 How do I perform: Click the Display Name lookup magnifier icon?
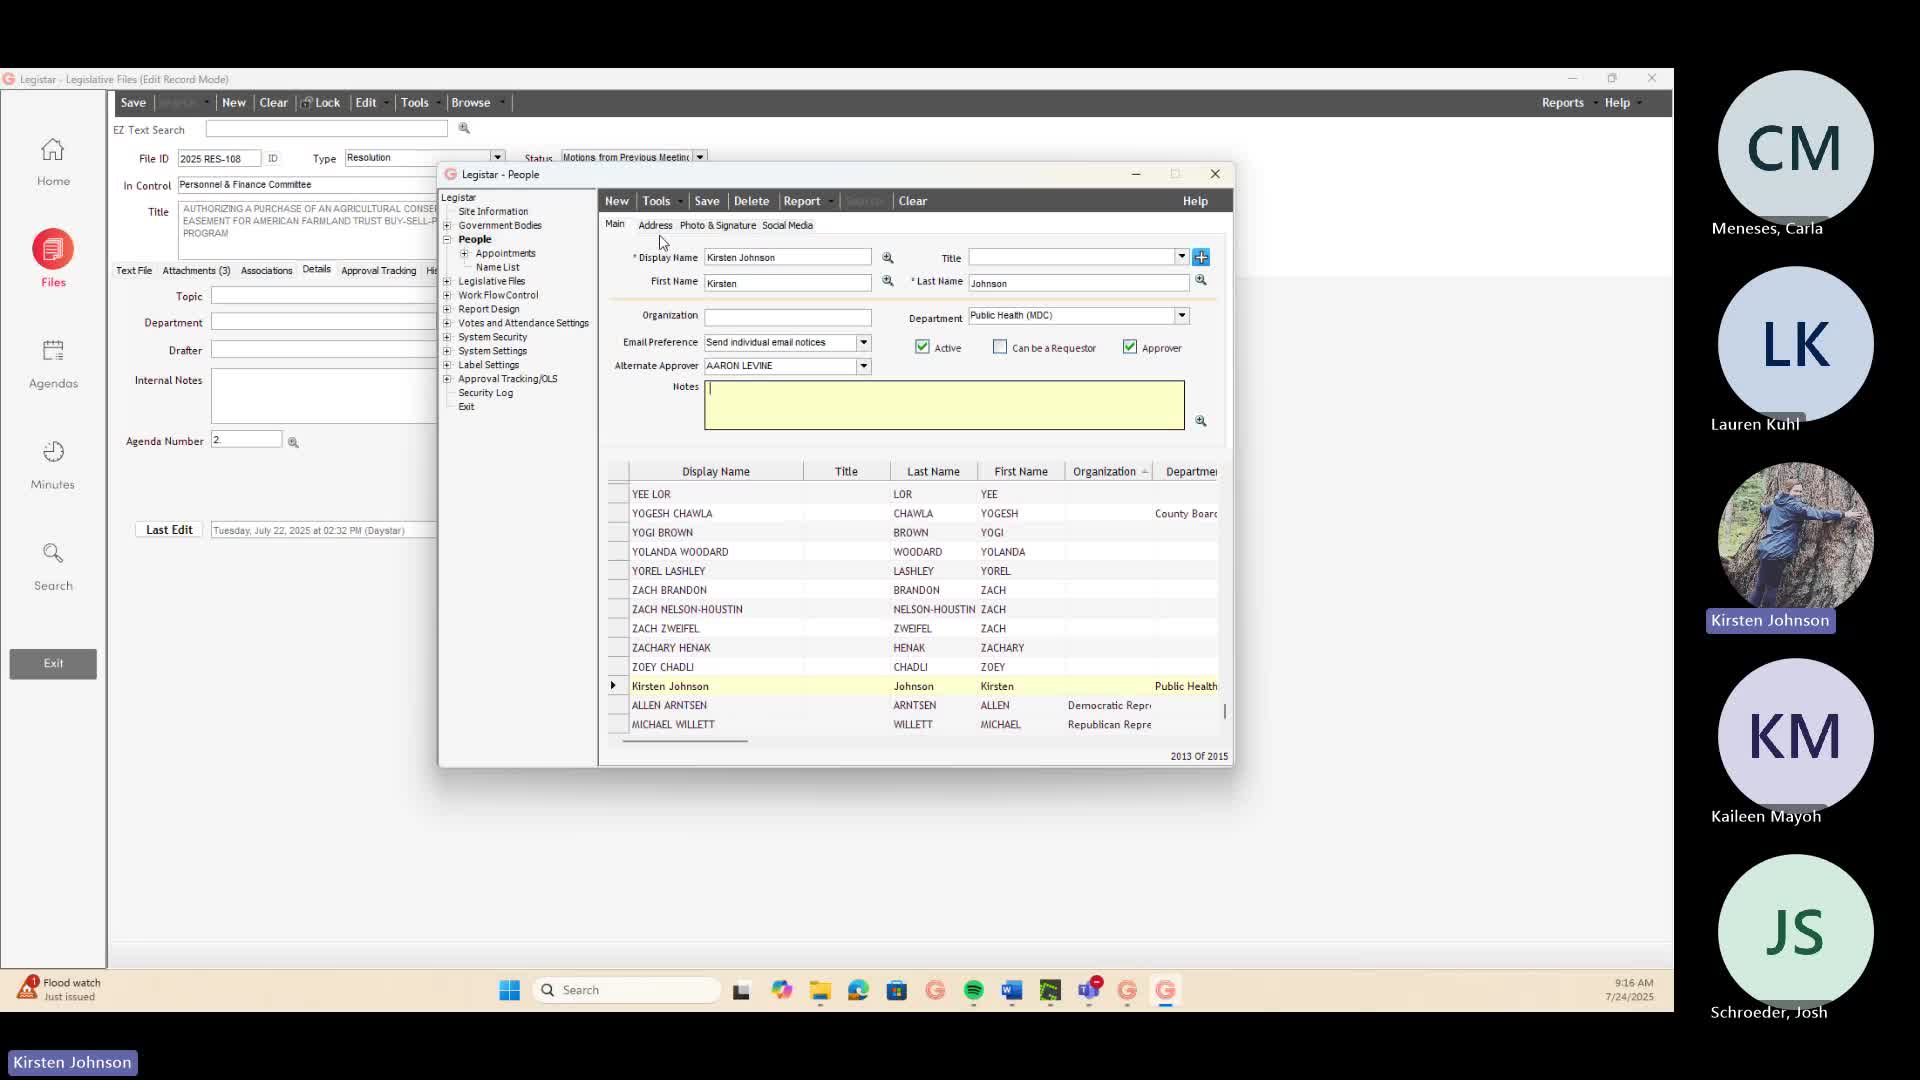pyautogui.click(x=887, y=258)
